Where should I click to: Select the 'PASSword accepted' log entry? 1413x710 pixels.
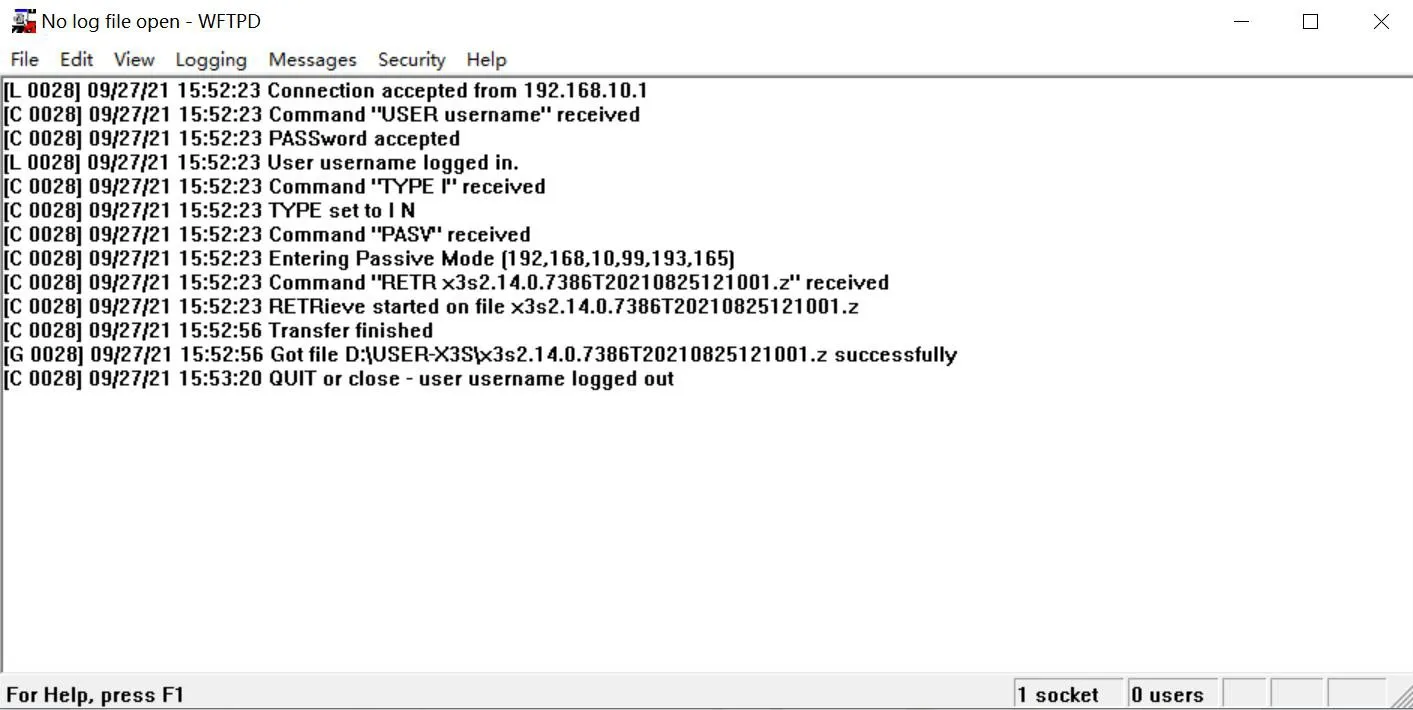point(230,138)
